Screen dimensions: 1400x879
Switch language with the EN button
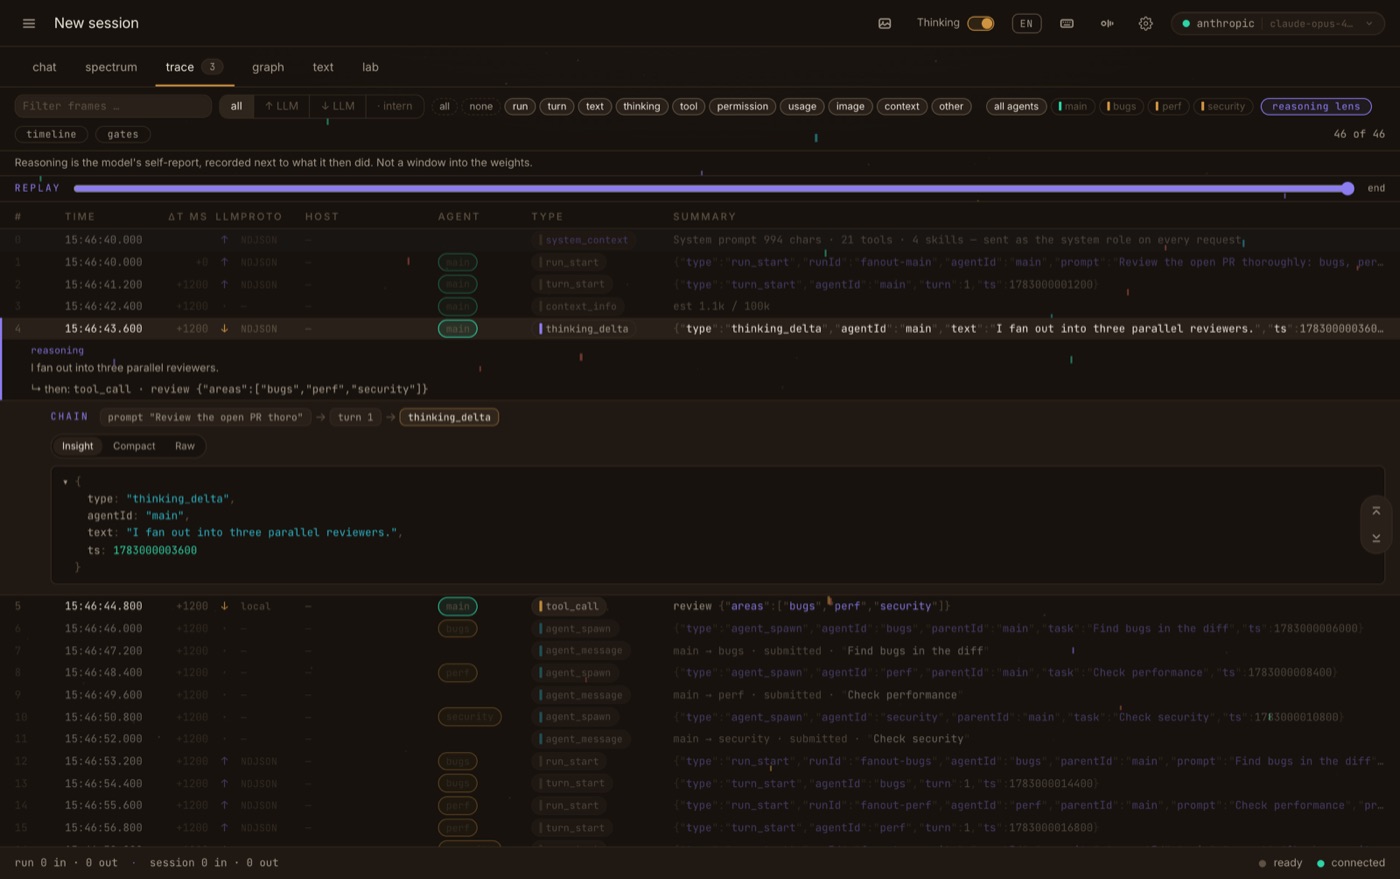click(1026, 23)
